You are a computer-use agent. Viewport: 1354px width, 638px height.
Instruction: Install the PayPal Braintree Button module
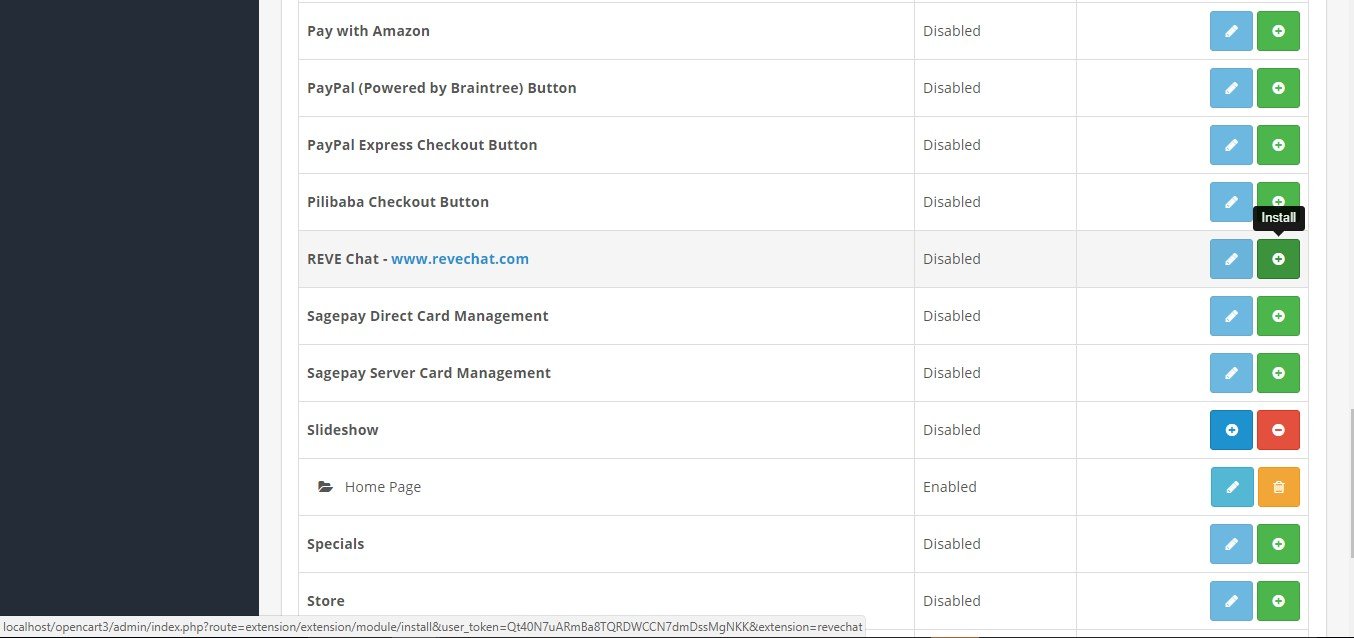(1278, 88)
